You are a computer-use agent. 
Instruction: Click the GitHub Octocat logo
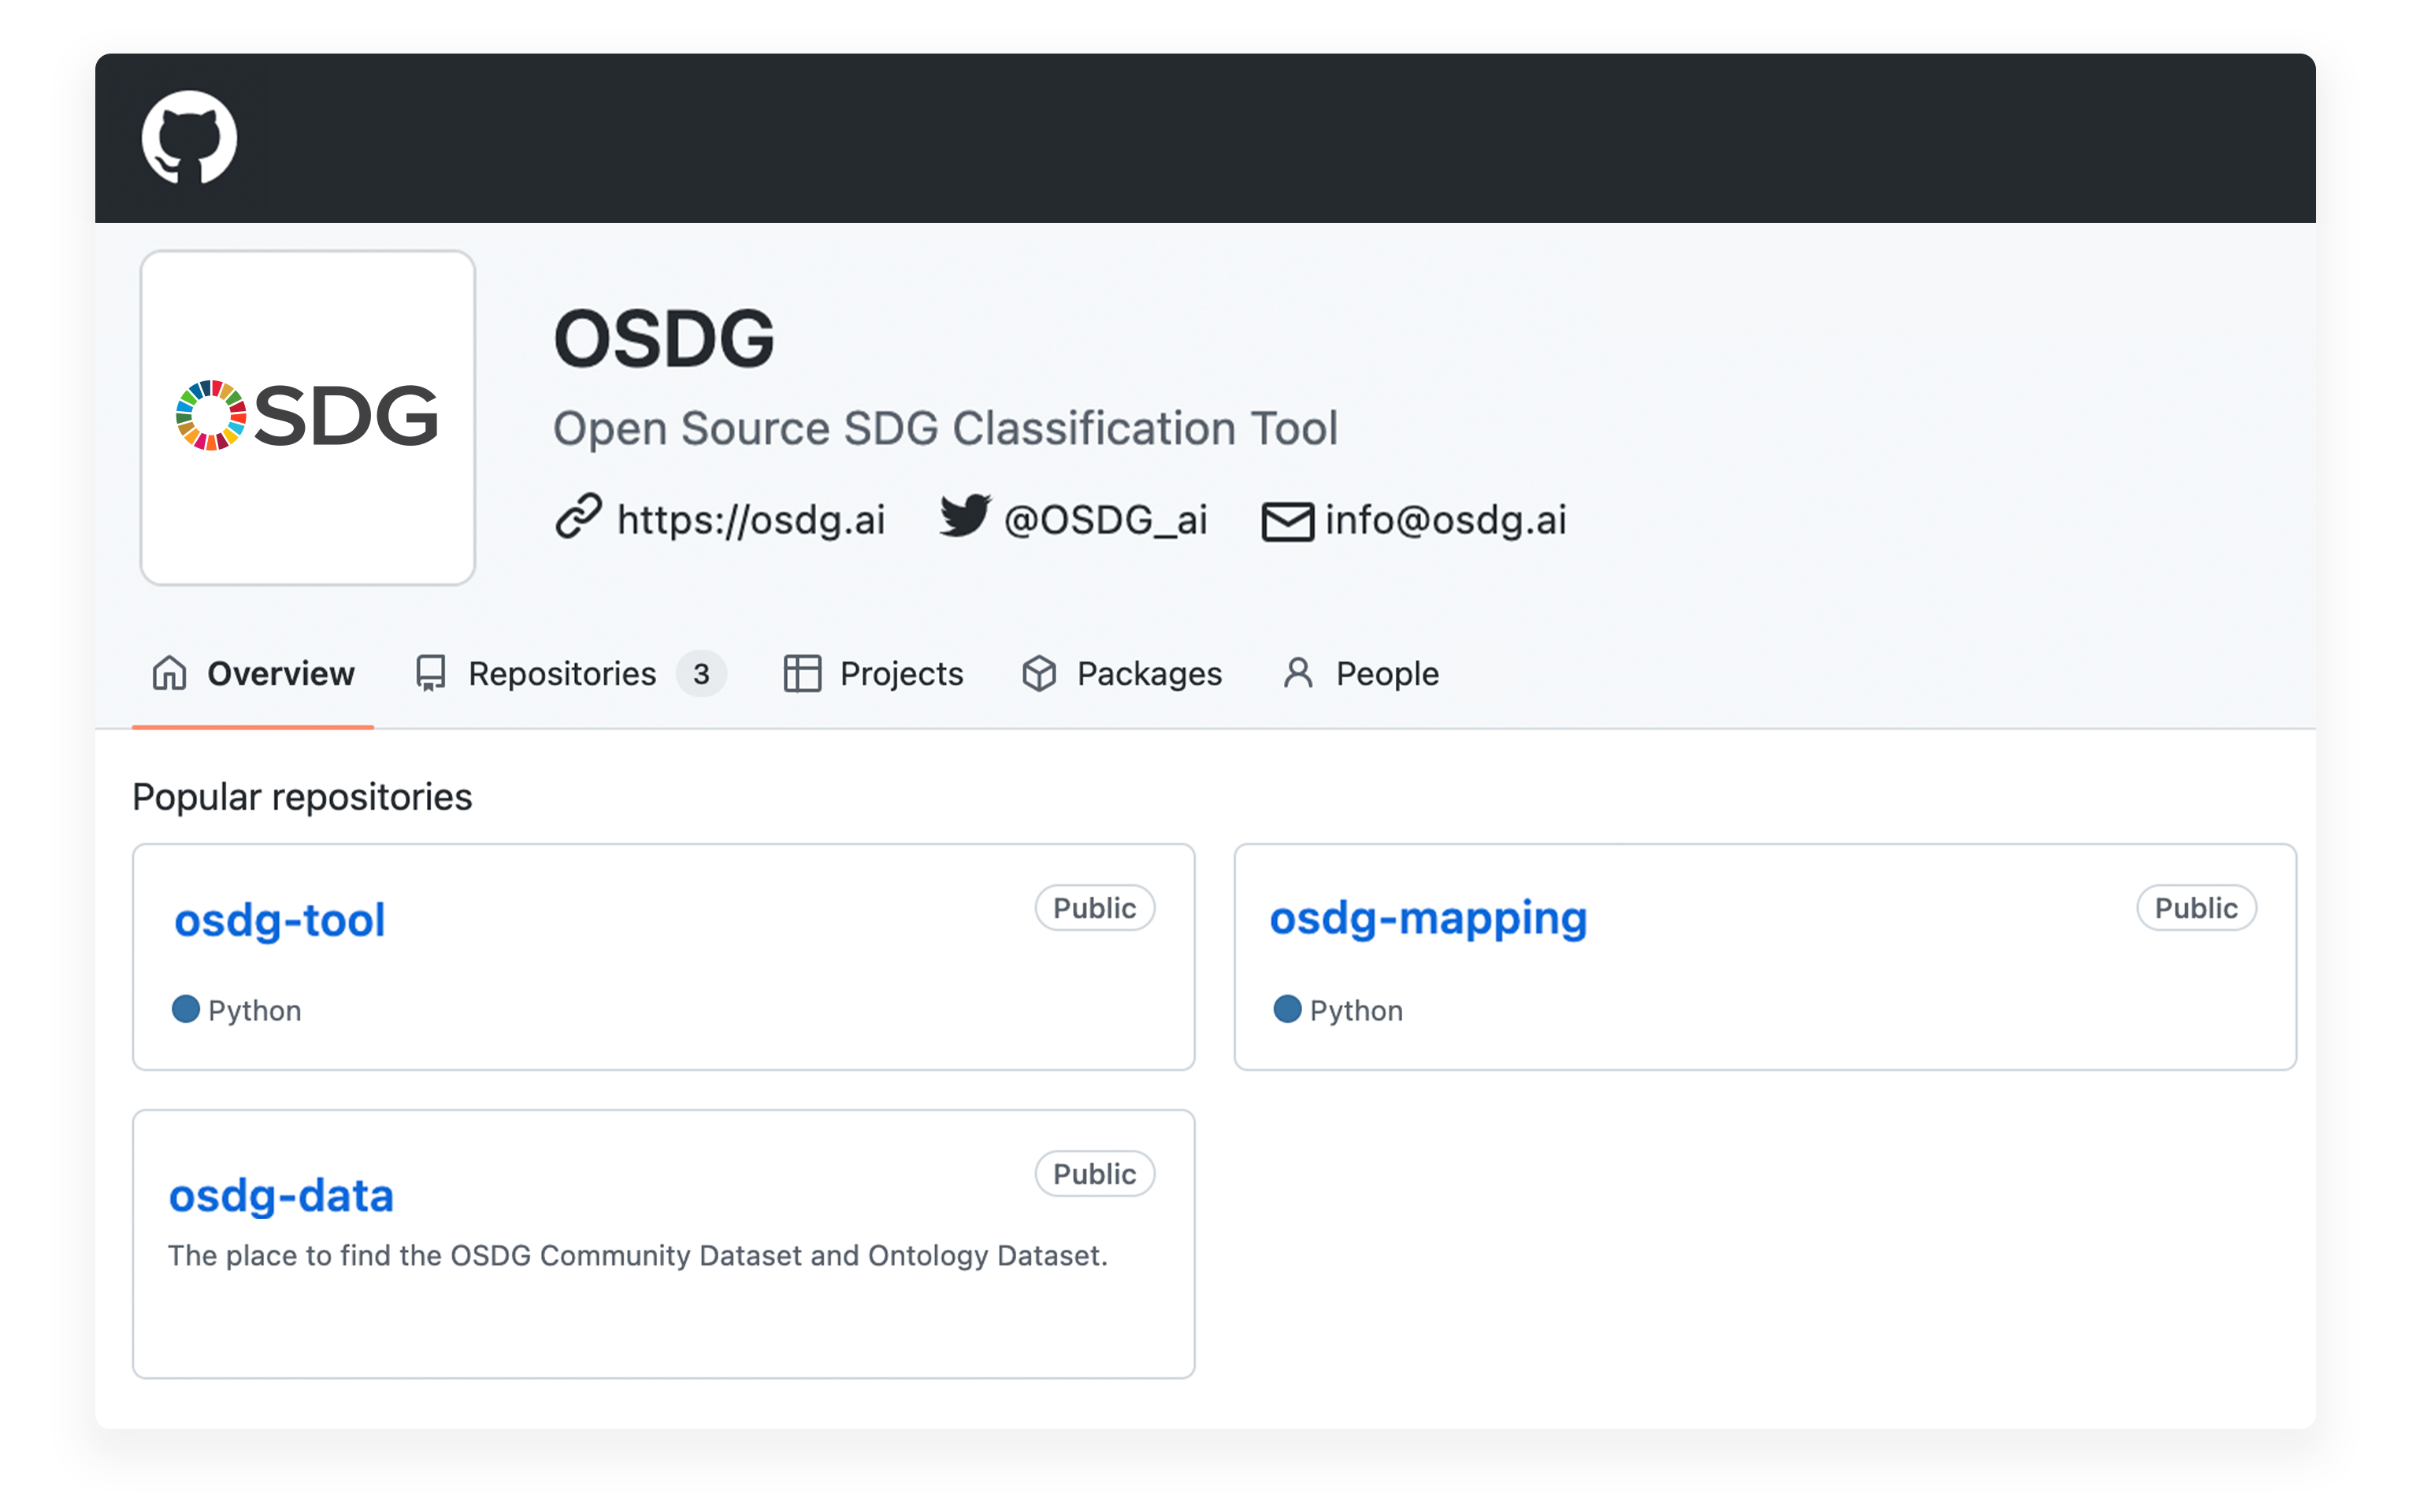click(x=189, y=138)
